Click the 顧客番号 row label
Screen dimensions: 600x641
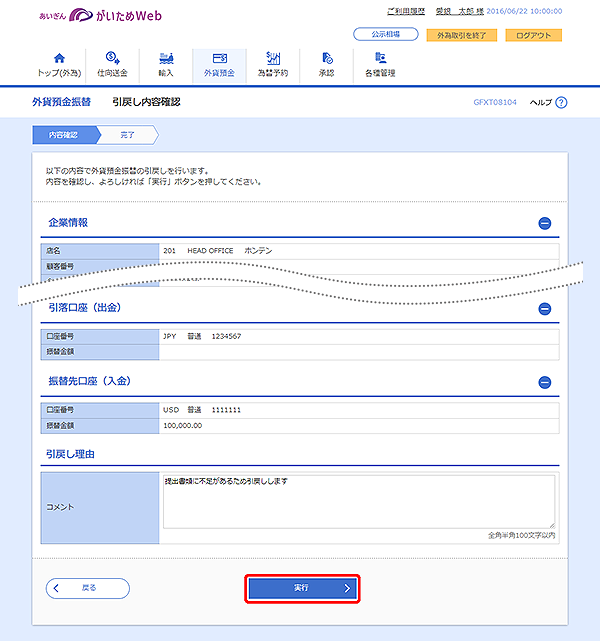[60, 267]
